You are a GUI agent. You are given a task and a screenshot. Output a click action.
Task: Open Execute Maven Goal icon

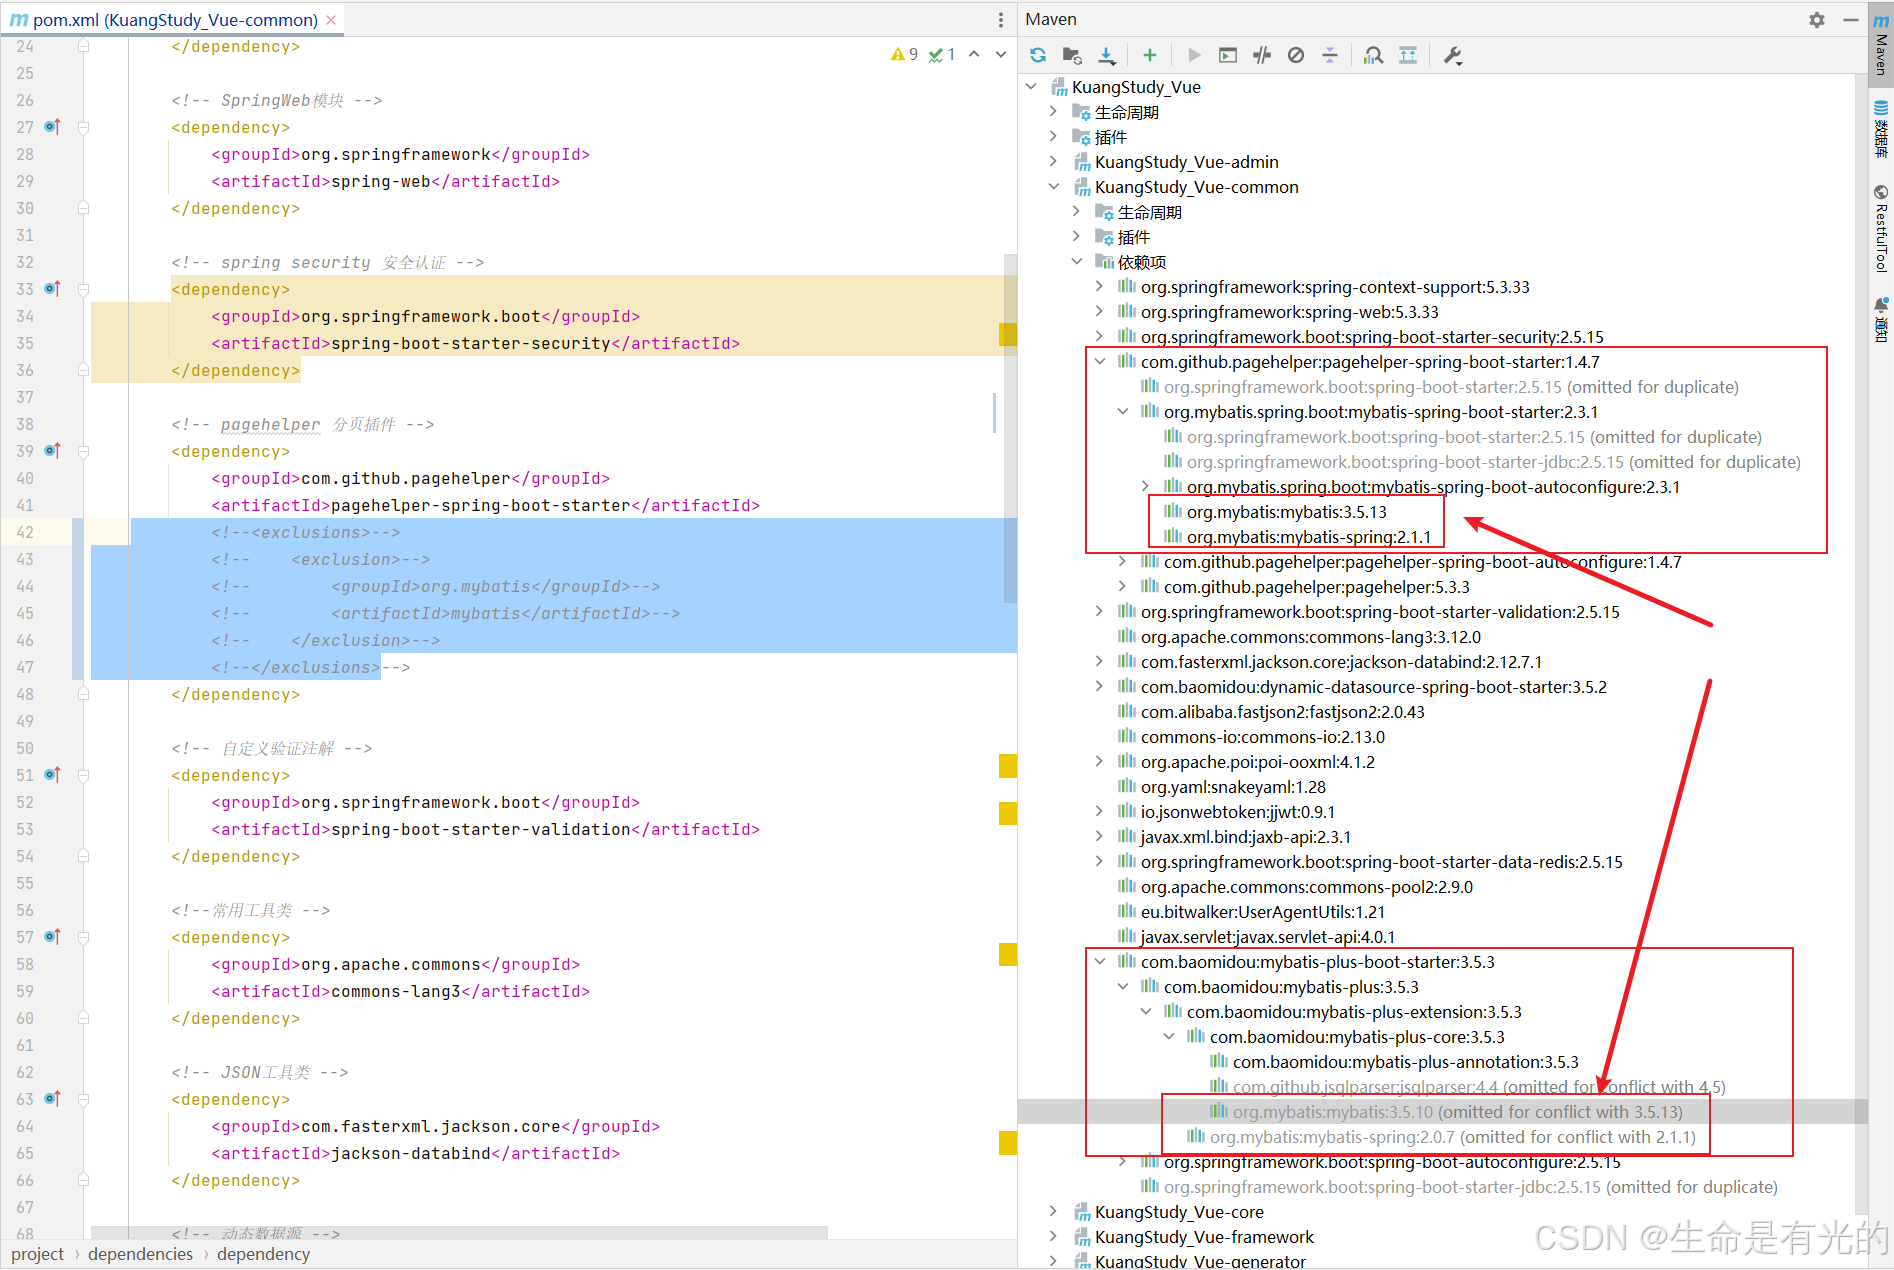click(1228, 55)
